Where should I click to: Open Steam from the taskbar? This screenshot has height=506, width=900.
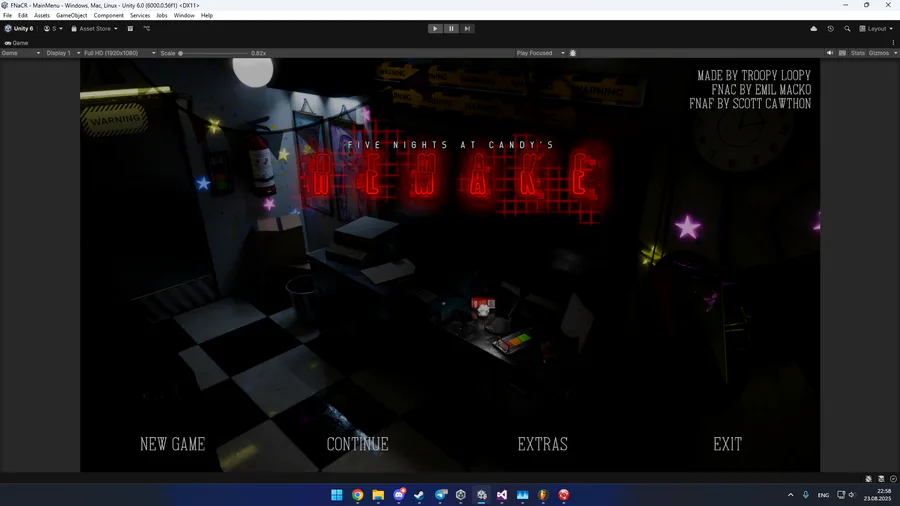point(419,495)
